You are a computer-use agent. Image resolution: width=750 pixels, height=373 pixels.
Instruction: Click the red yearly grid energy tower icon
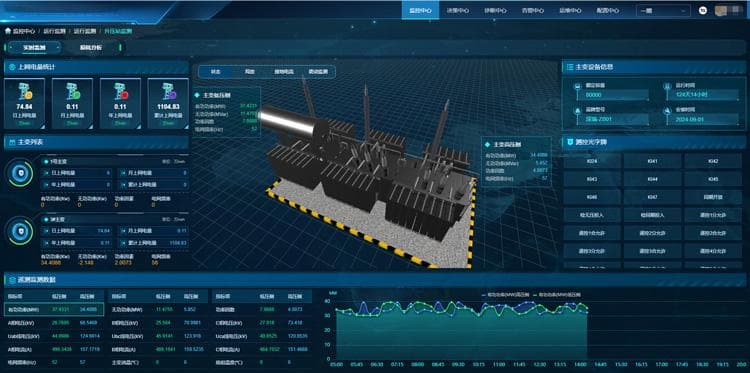(121, 91)
